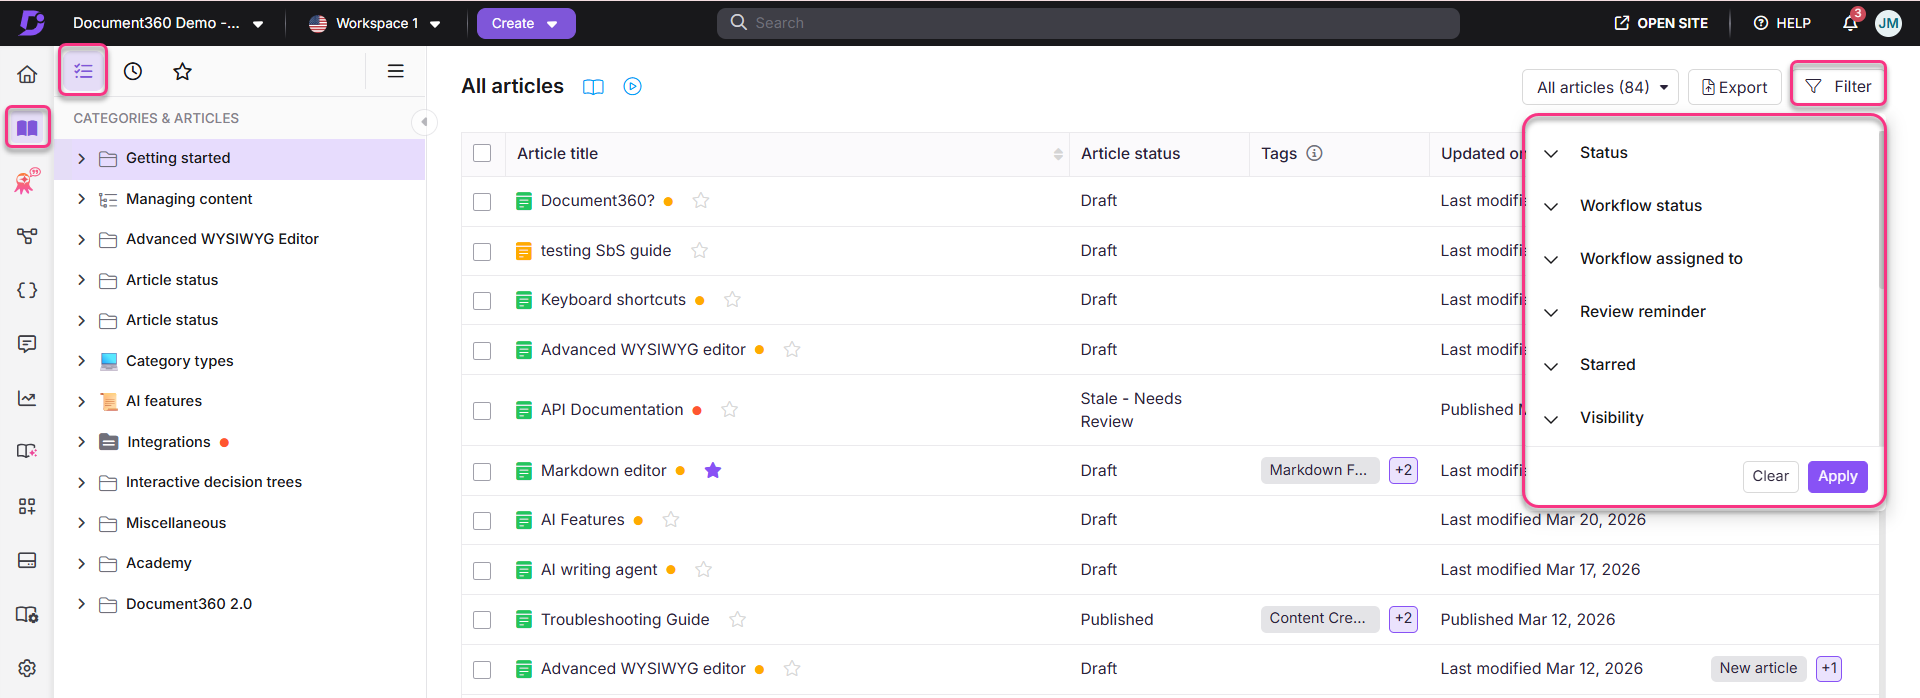
Task: Select the Categories and articles list view icon
Action: point(83,71)
